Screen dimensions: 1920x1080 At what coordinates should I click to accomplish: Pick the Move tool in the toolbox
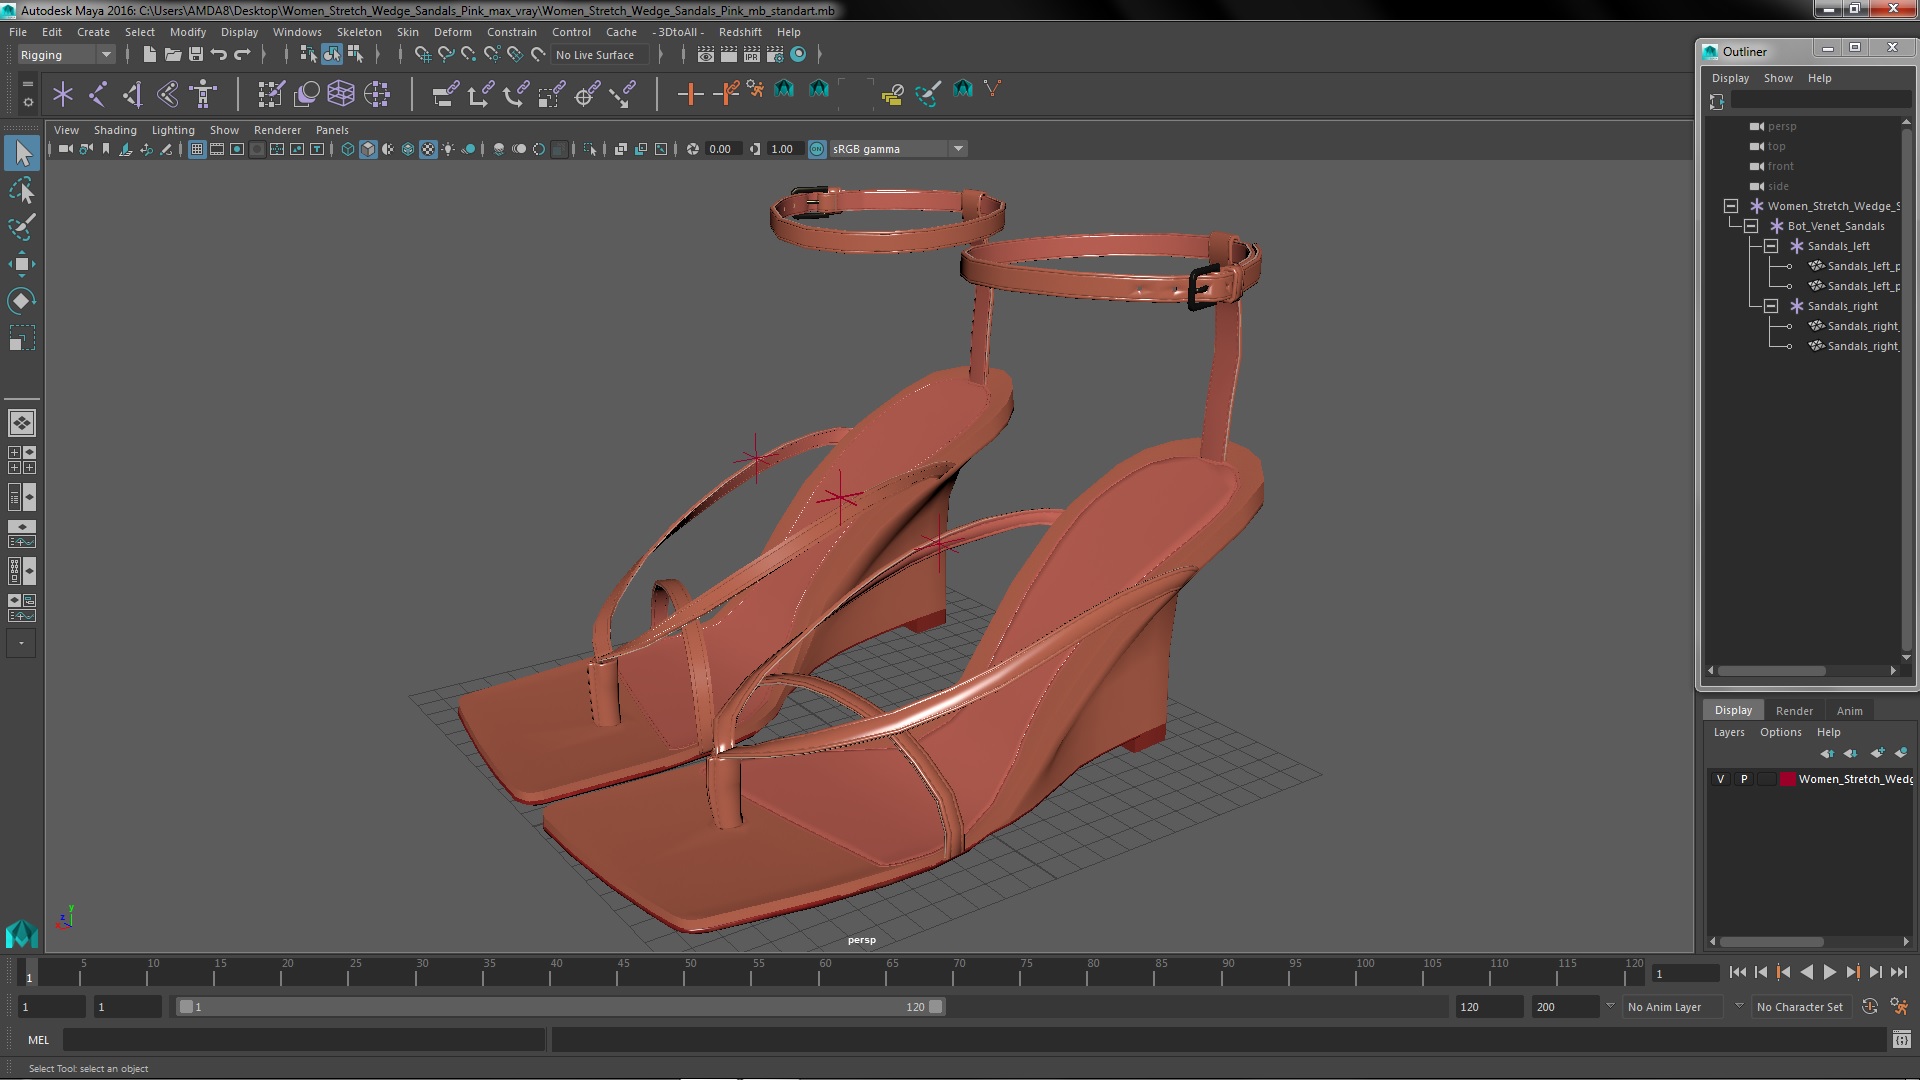click(22, 264)
